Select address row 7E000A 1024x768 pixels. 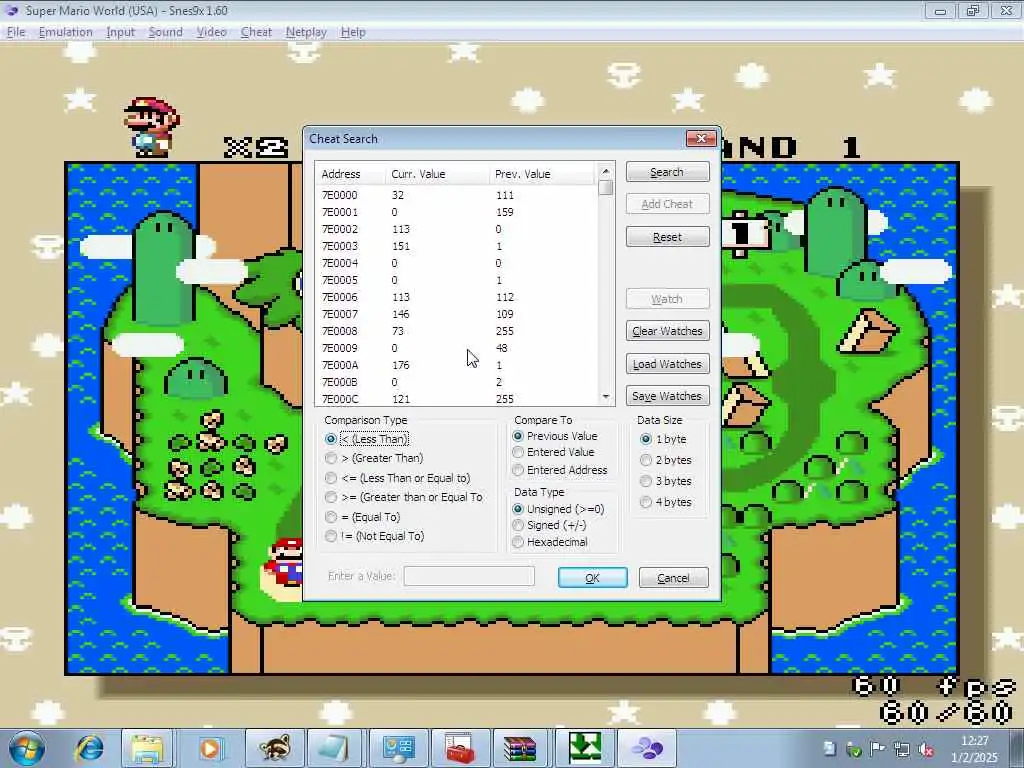pos(456,365)
